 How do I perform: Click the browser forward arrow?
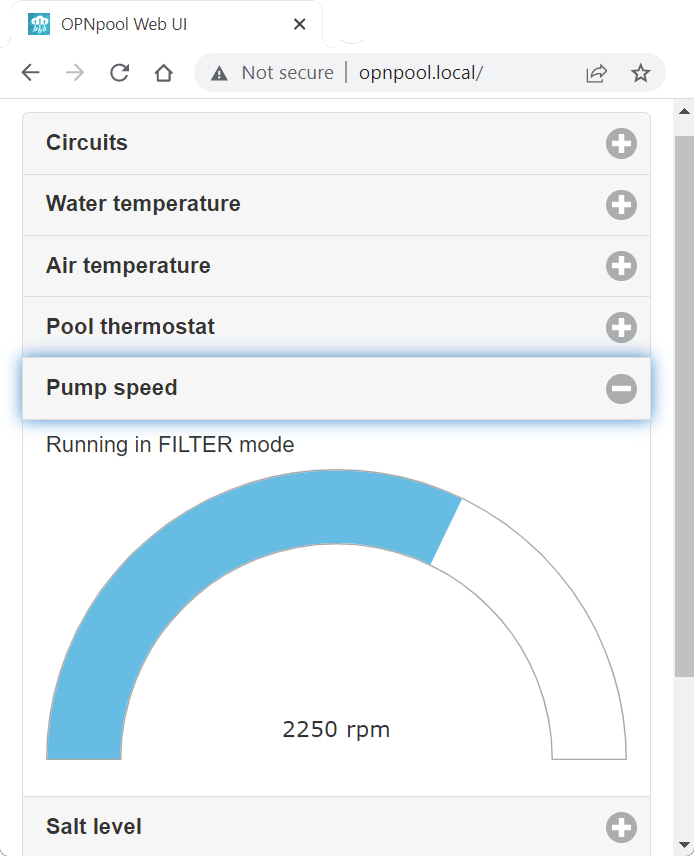pyautogui.click(x=75, y=73)
